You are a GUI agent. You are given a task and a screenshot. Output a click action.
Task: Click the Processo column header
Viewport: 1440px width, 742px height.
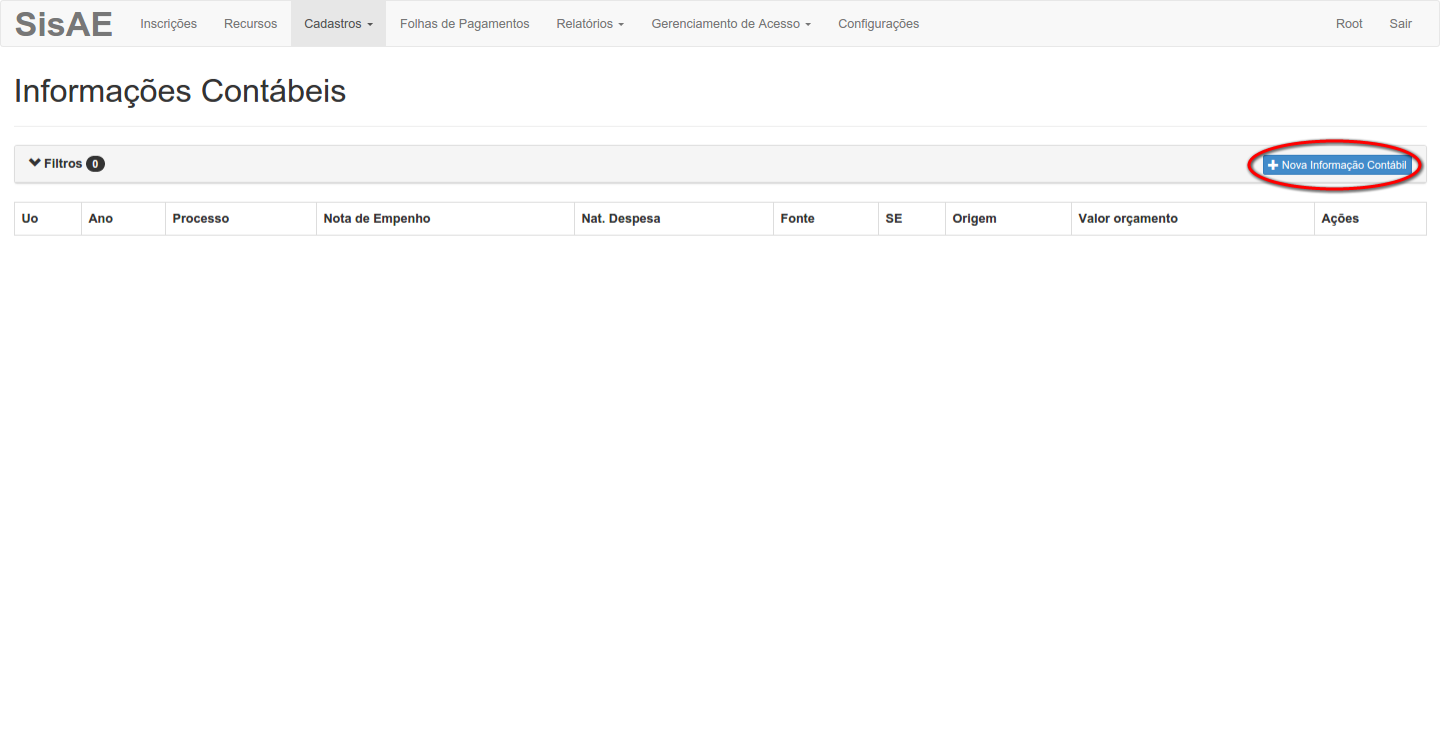pos(241,219)
